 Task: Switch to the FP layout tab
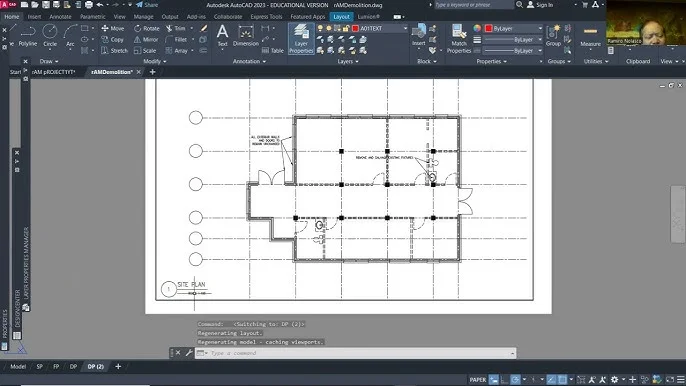pos(56,367)
